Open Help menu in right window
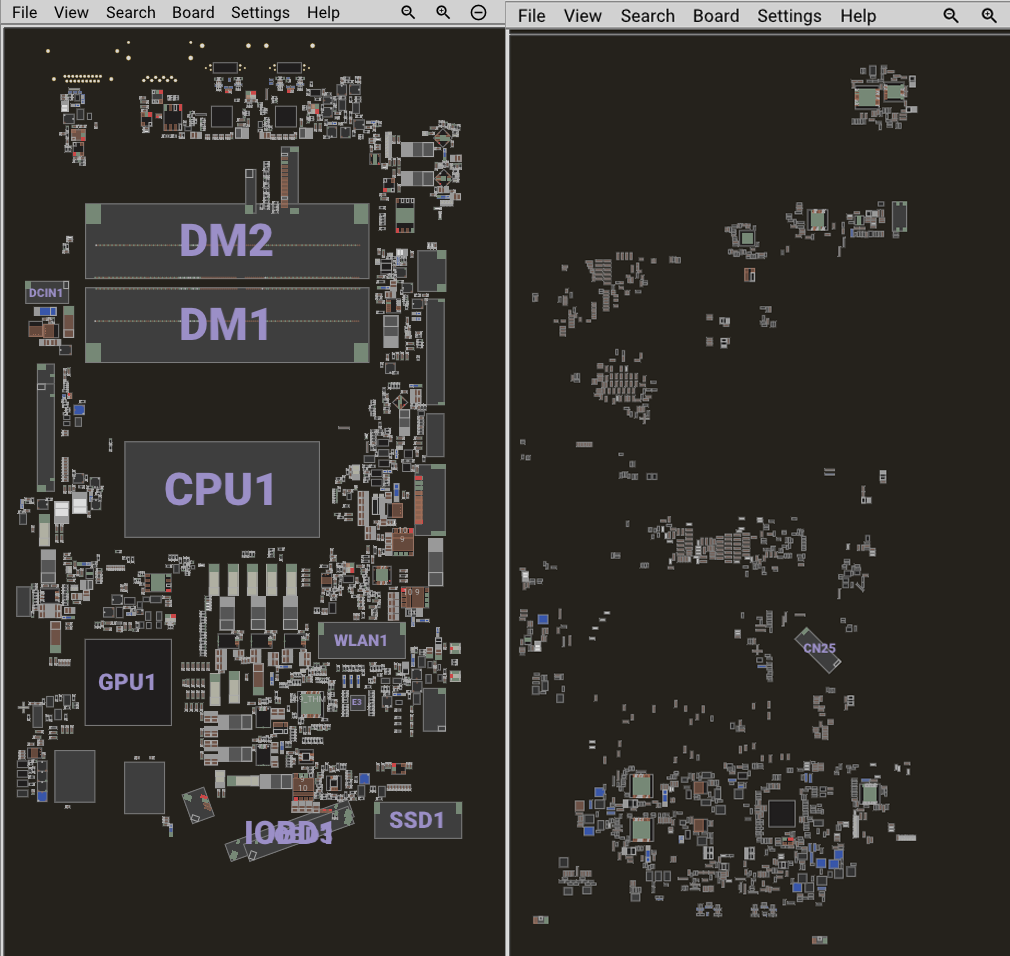The height and width of the screenshot is (956, 1010). tap(858, 16)
